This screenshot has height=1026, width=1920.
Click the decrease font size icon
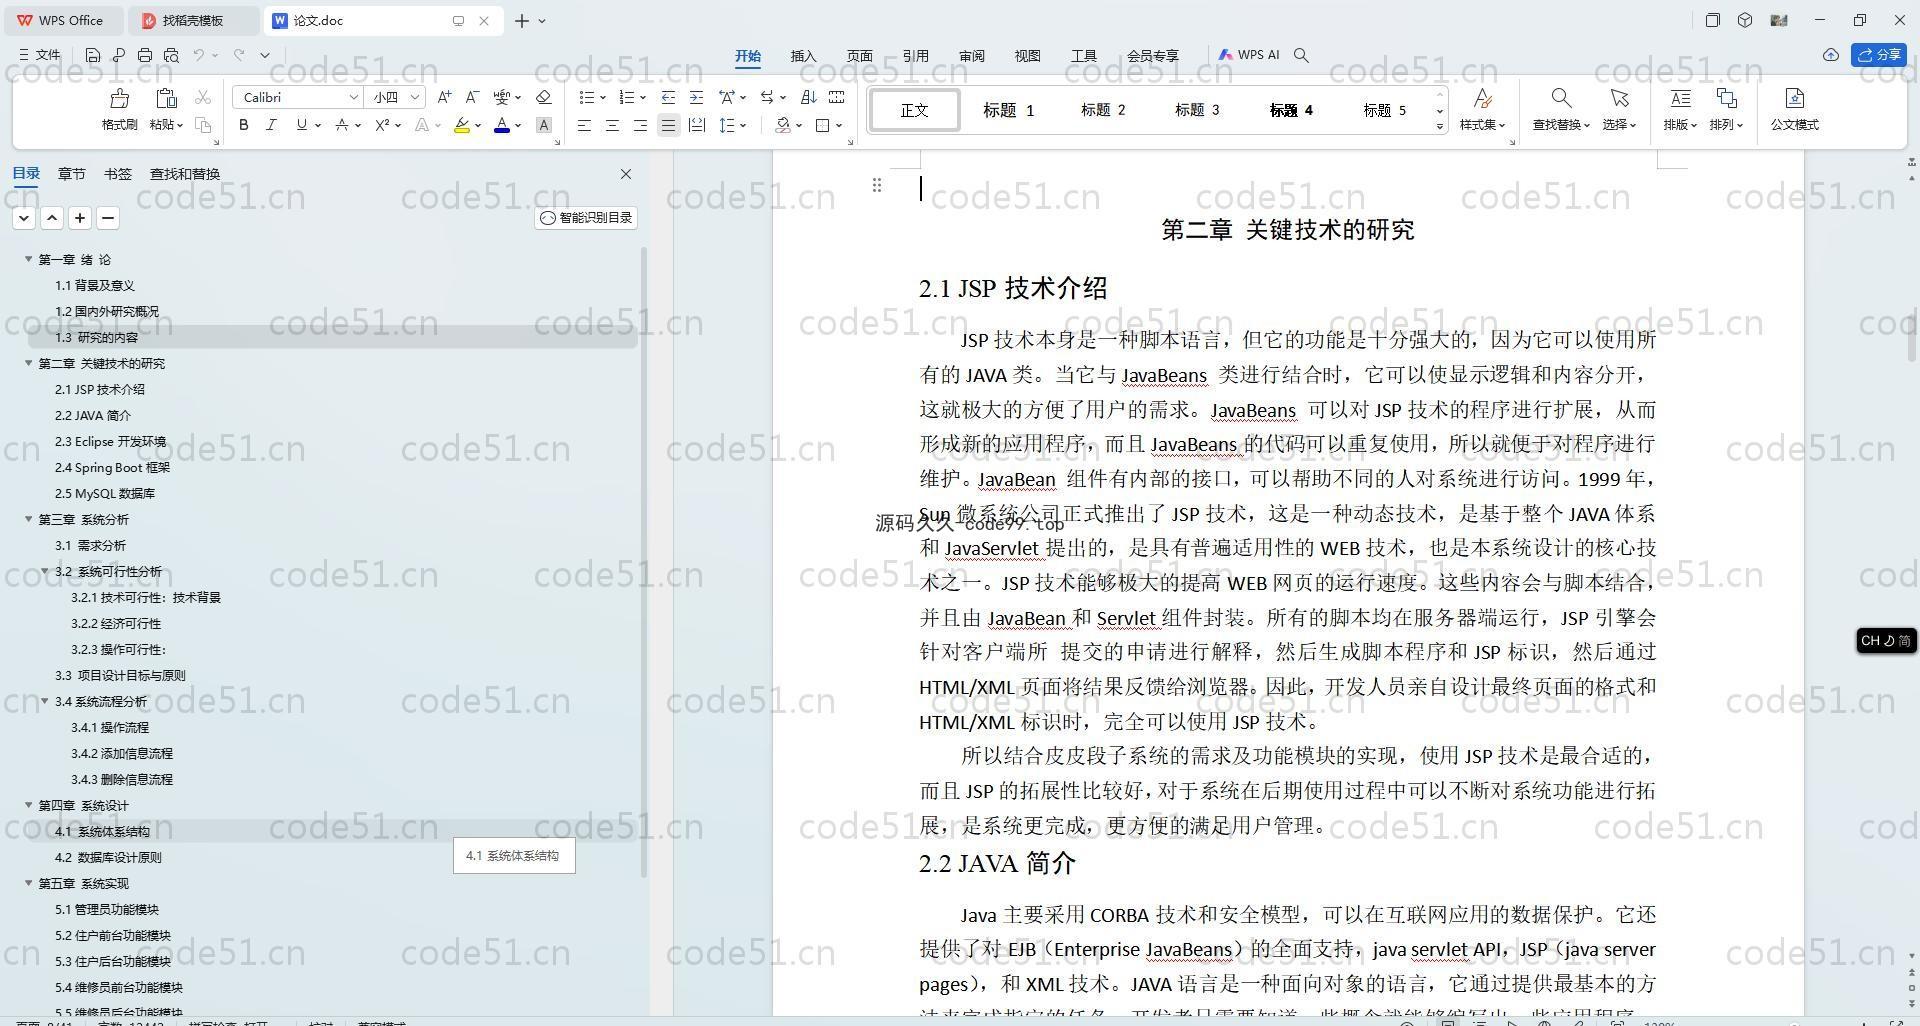point(472,97)
